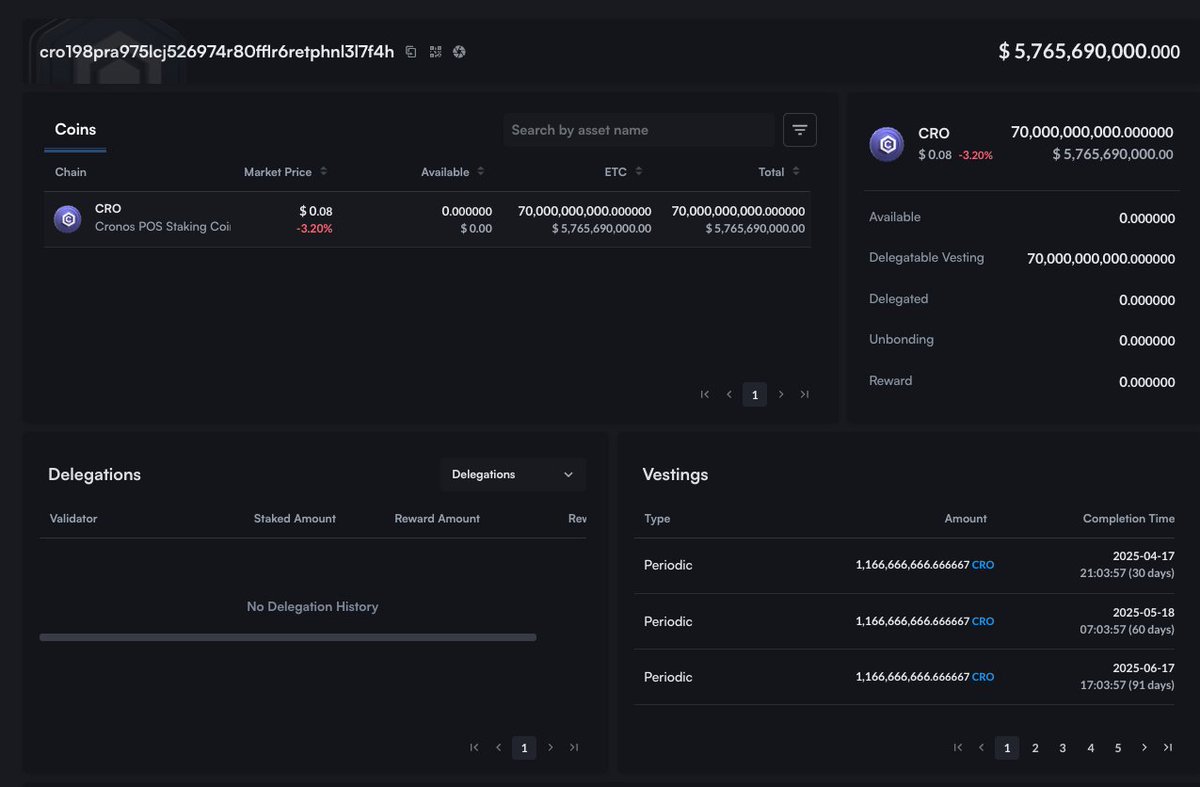Go to next page of Vestings

click(x=1144, y=747)
